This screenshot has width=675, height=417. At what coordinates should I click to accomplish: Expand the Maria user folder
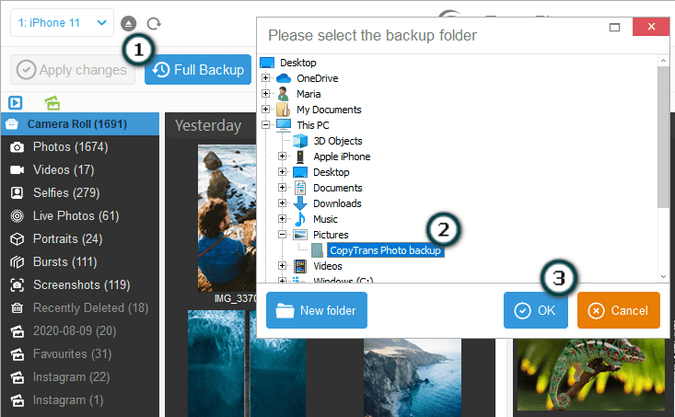coord(266,93)
